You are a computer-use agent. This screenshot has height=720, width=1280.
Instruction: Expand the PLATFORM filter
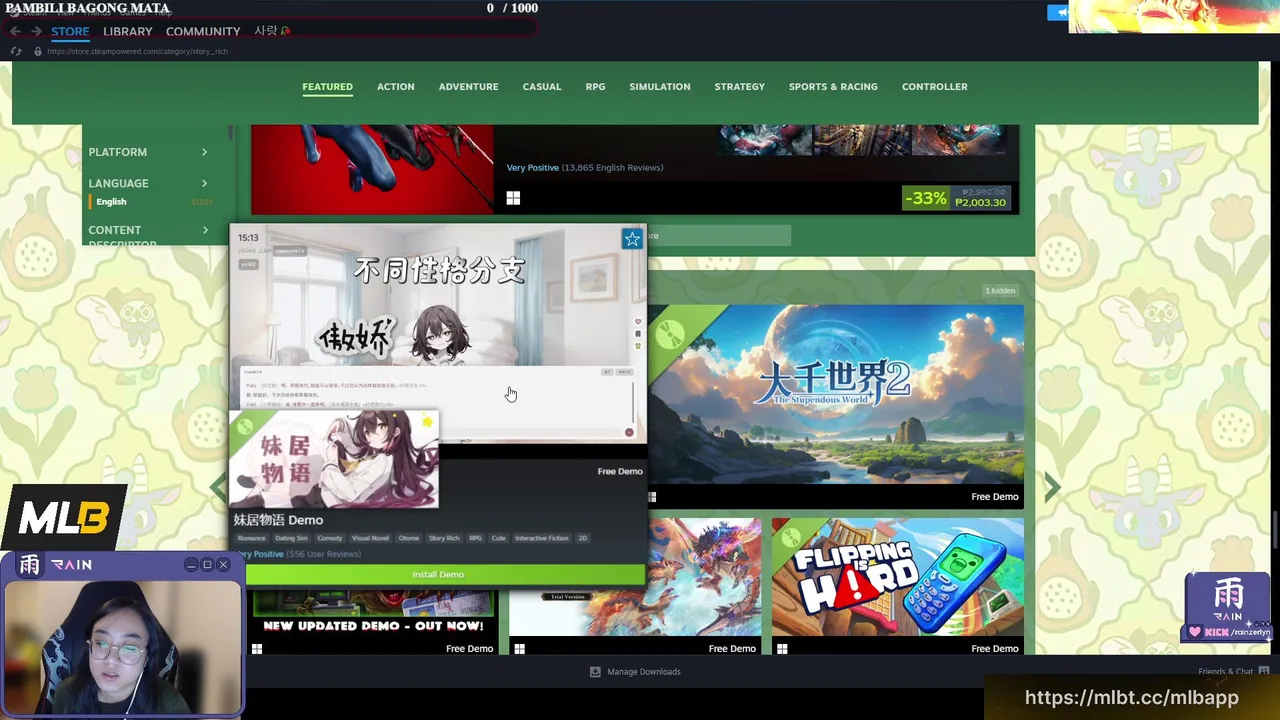pos(148,152)
